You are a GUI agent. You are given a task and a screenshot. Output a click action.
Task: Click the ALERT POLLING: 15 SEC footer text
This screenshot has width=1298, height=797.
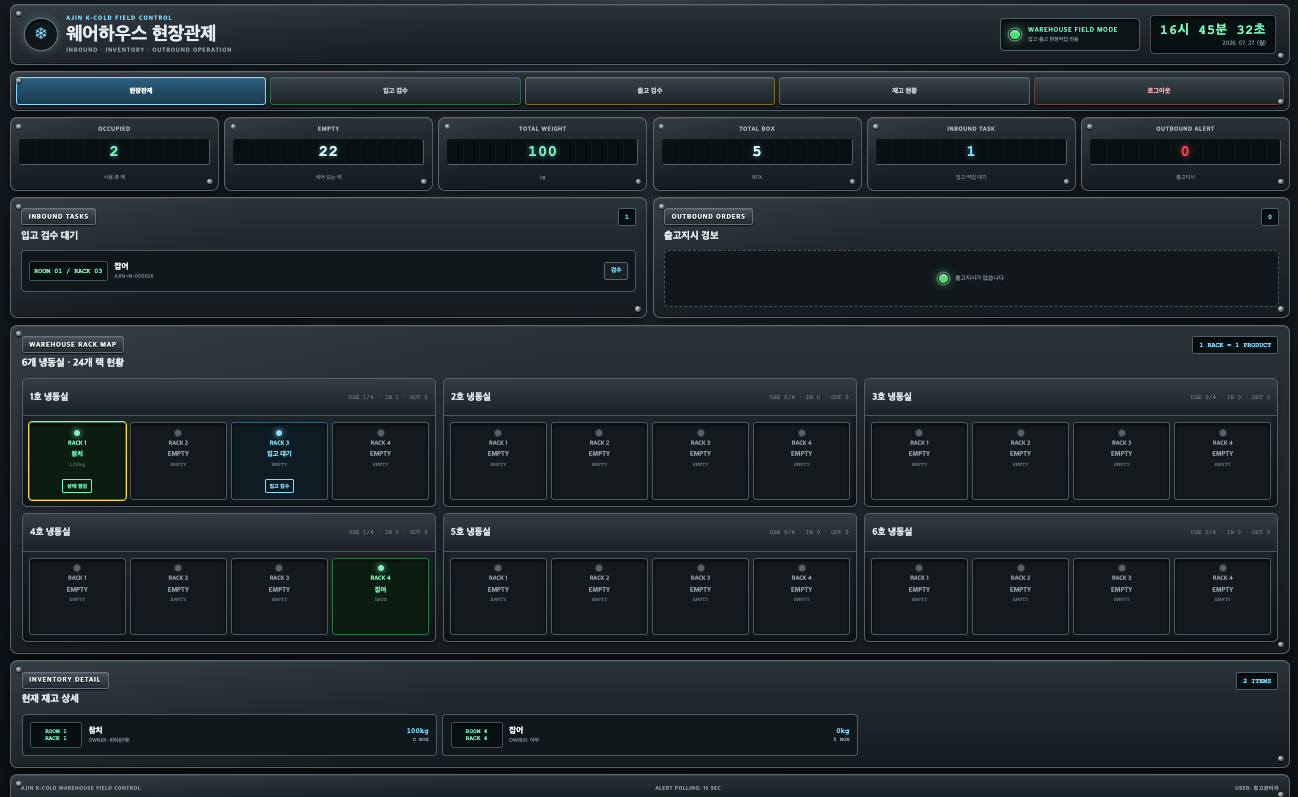(688, 788)
